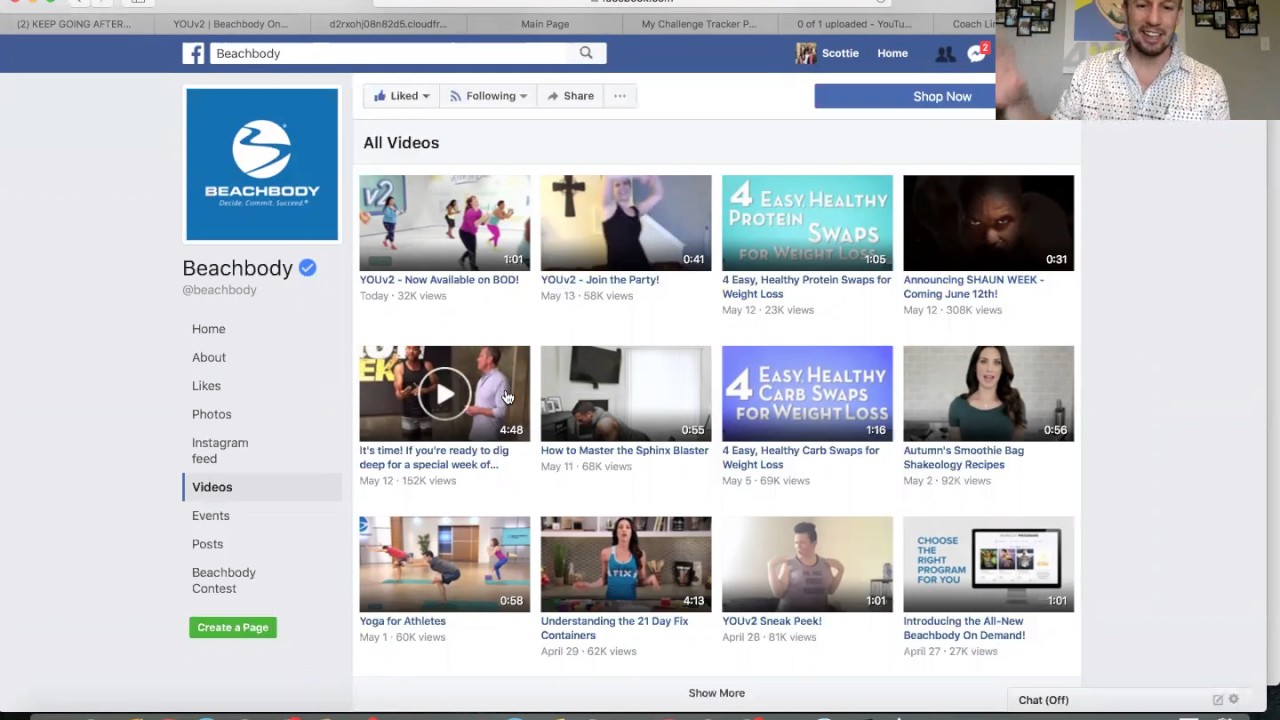This screenshot has width=1280, height=720.
Task: Select Home in the page sidebar
Action: click(x=209, y=329)
